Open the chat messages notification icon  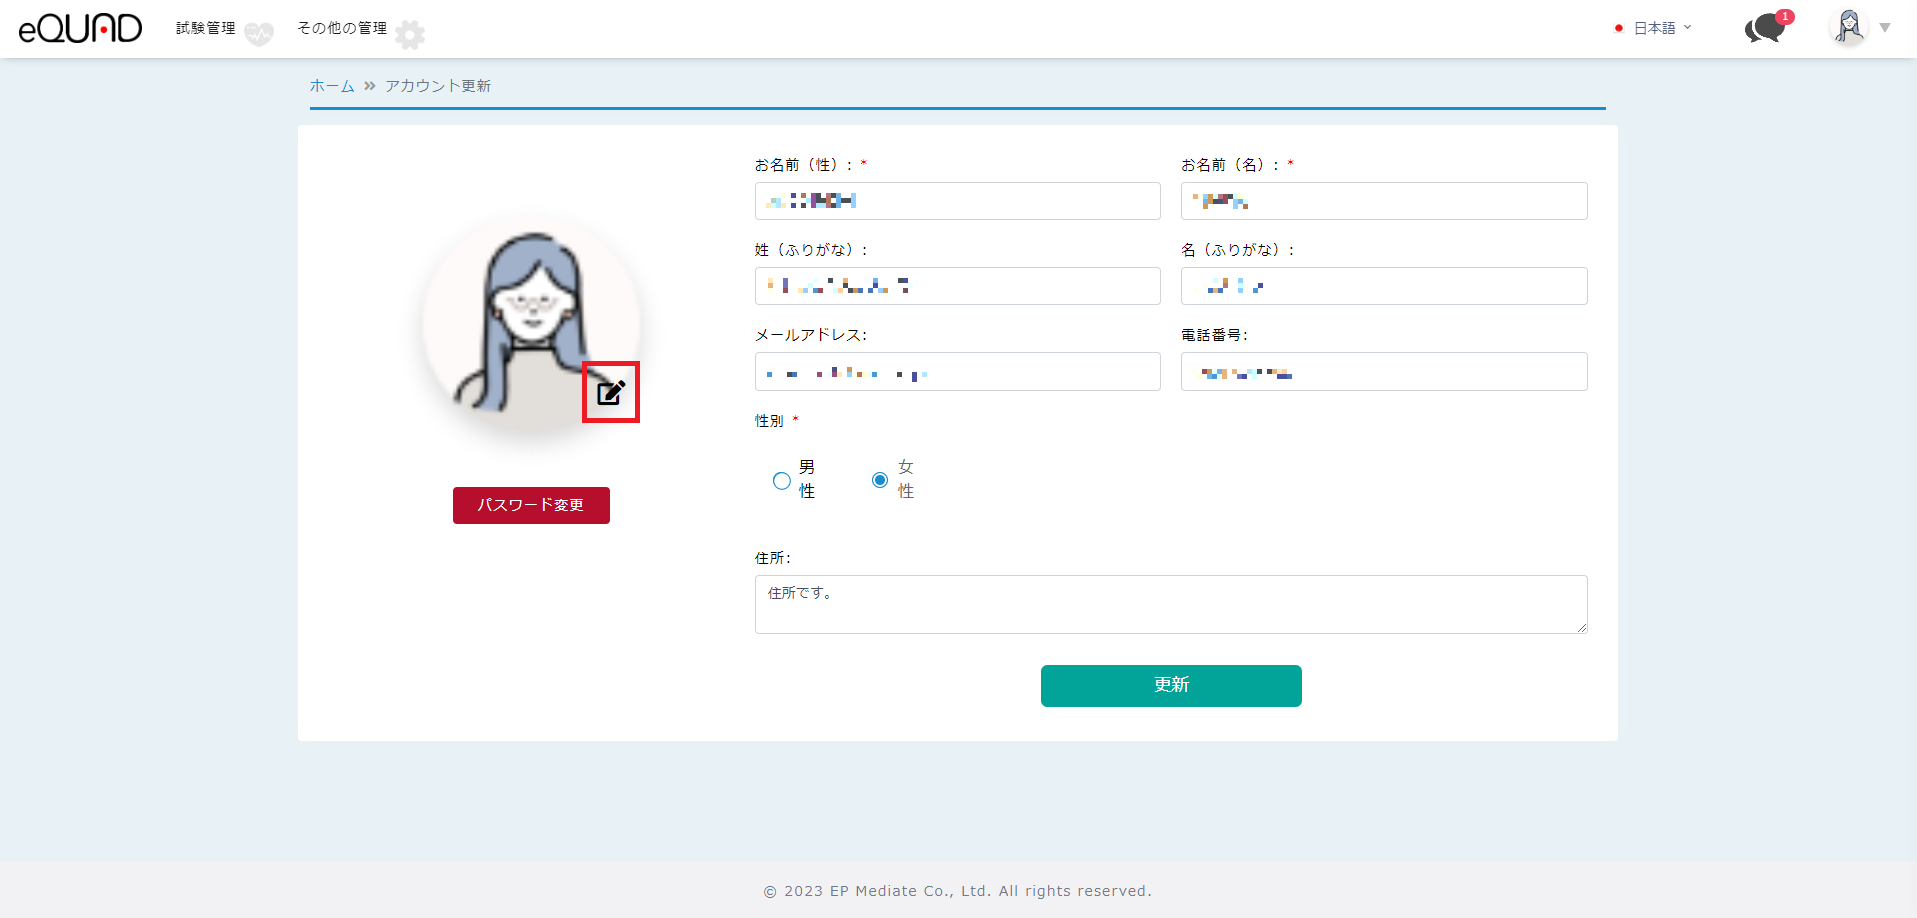(1766, 28)
